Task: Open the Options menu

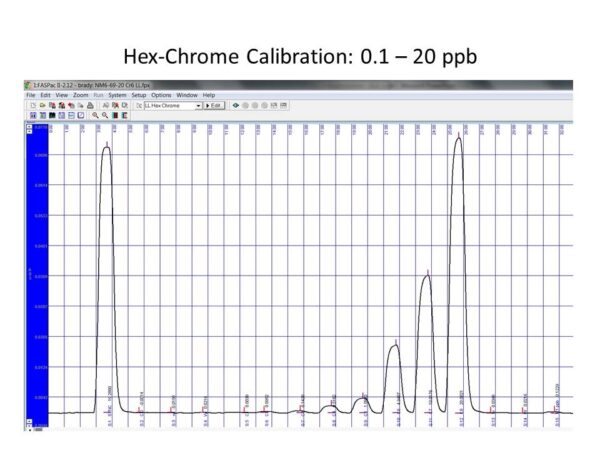Action: pos(161,95)
